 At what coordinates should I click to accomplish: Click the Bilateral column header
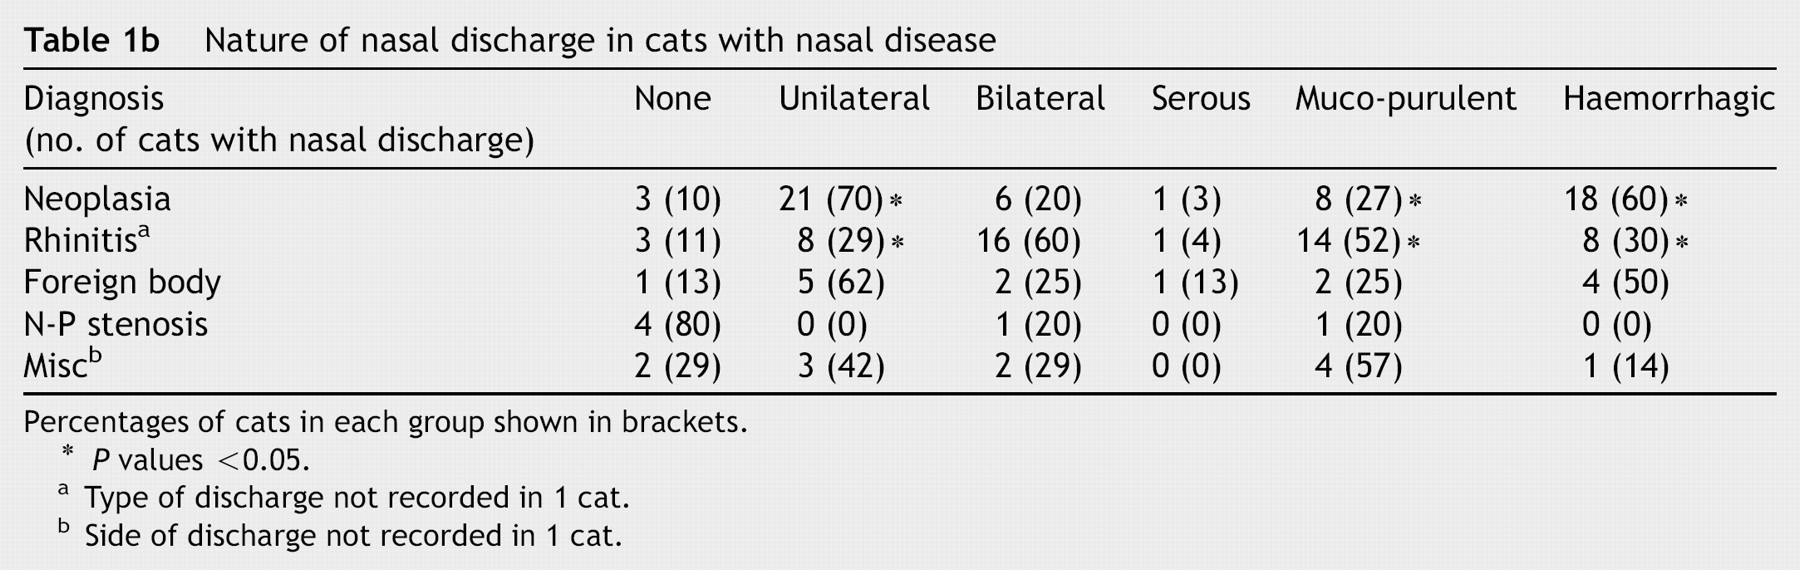[1040, 98]
